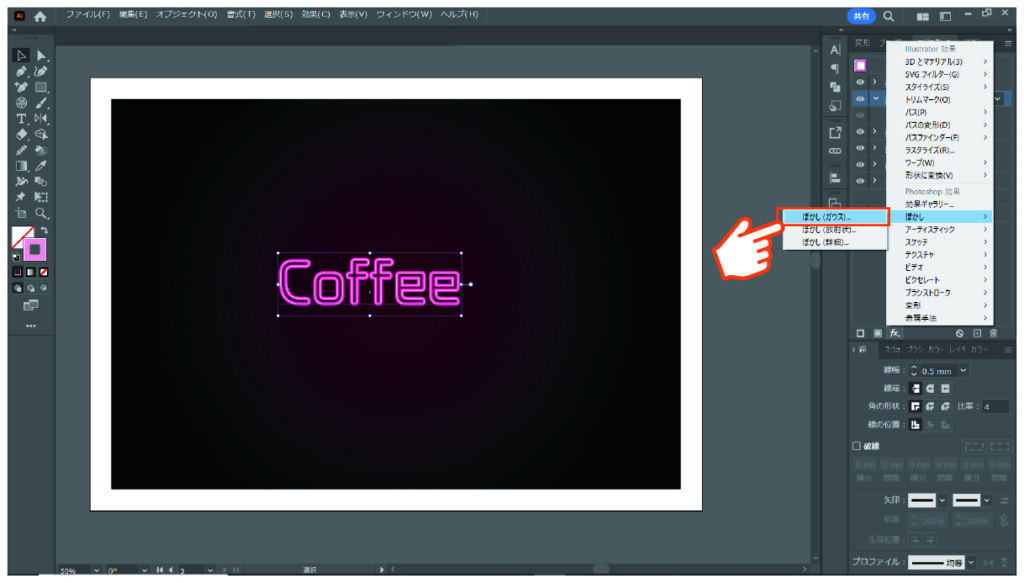Select the Eraser tool
Image resolution: width=1024 pixels, height=583 pixels.
(21, 134)
